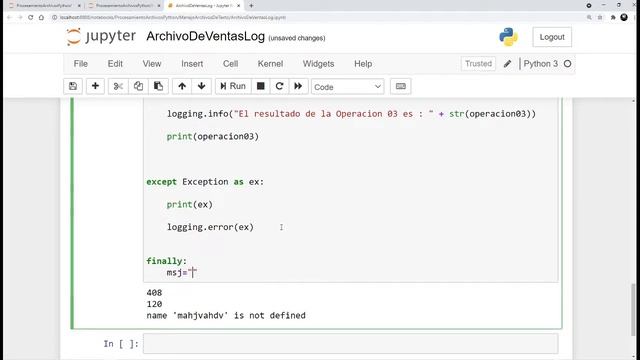Switch to the first browser tab
This screenshot has height=360, width=640.
click(43, 6)
